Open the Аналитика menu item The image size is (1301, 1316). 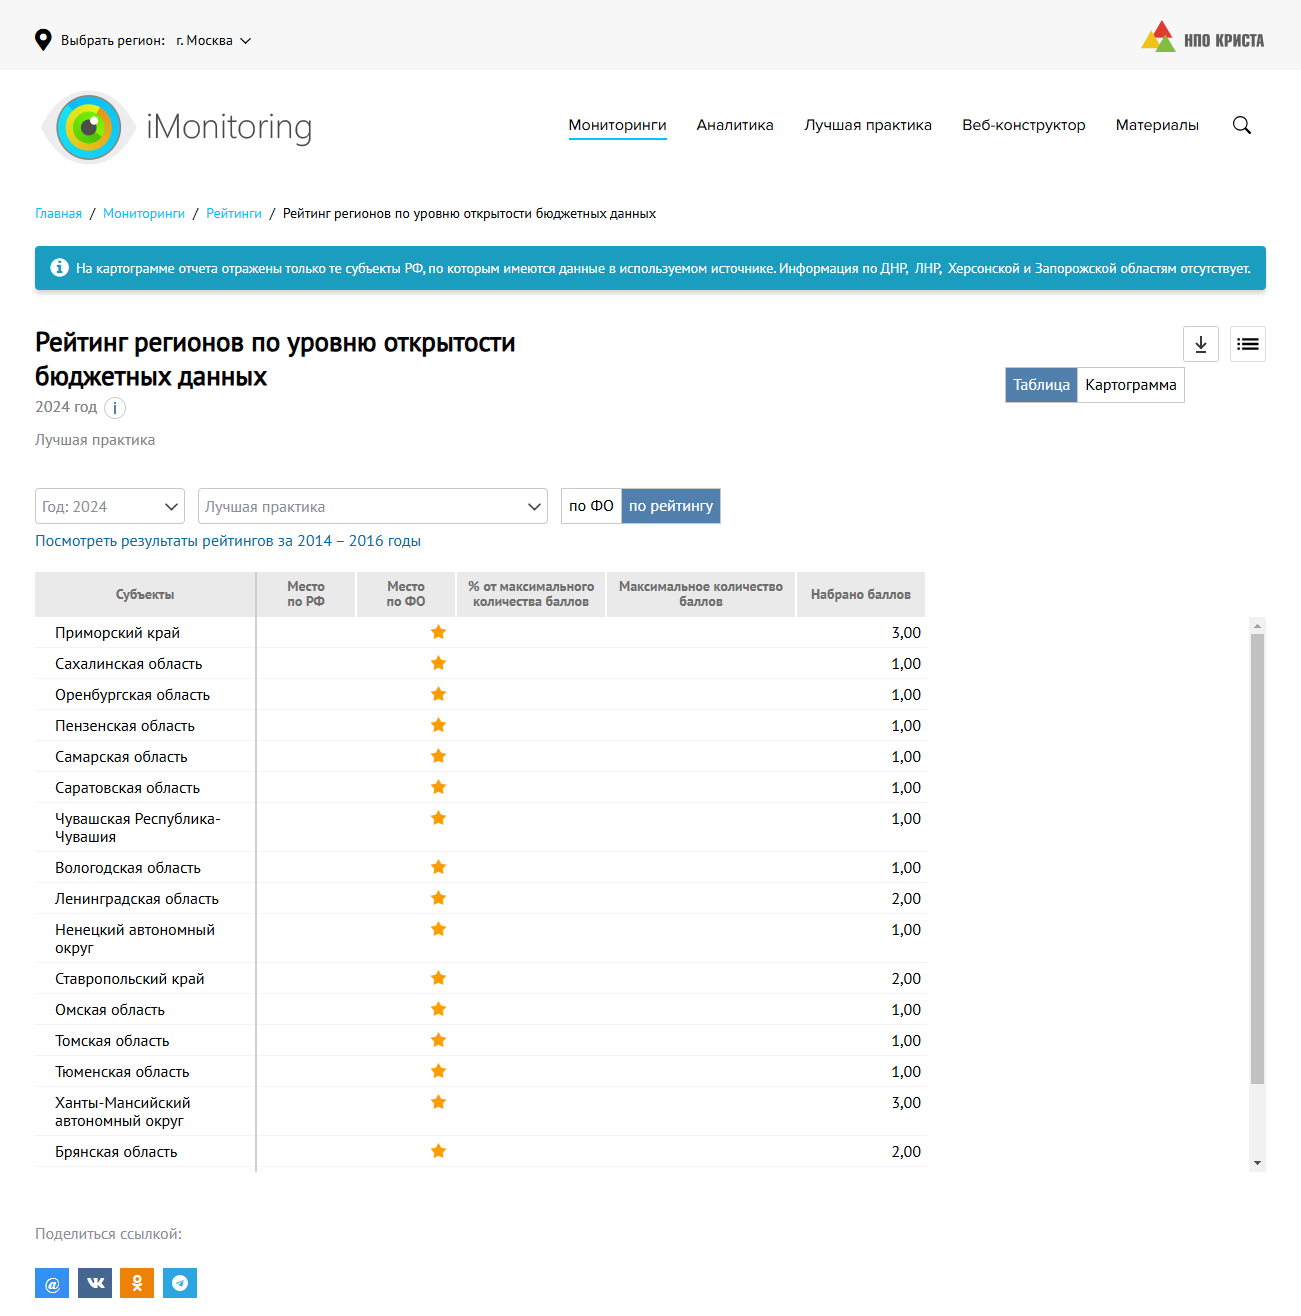click(x=735, y=125)
